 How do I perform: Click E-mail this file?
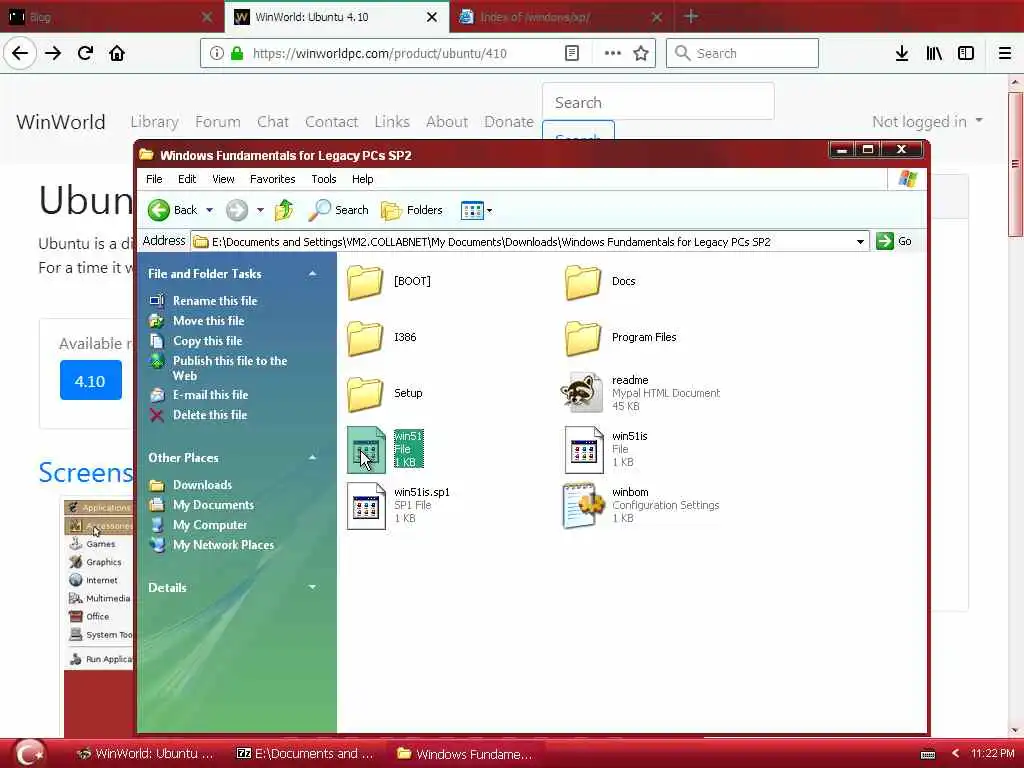click(x=210, y=395)
